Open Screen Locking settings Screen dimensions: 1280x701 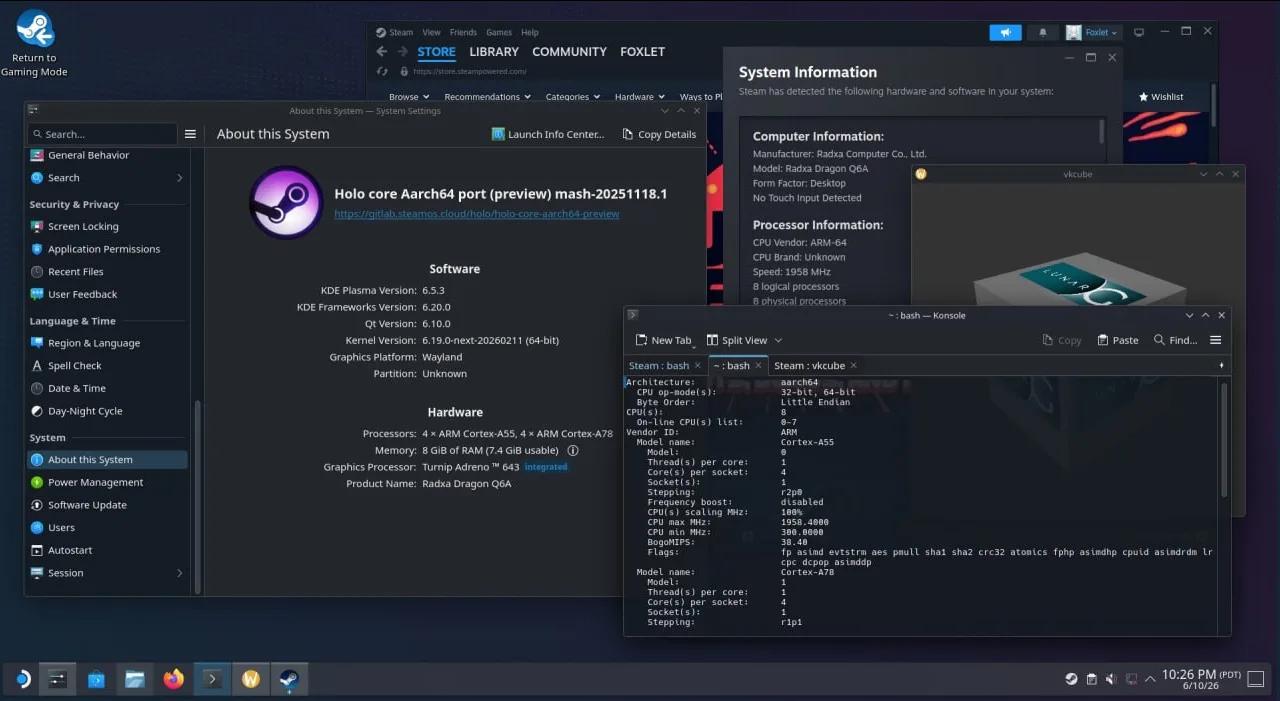[x=107, y=227]
